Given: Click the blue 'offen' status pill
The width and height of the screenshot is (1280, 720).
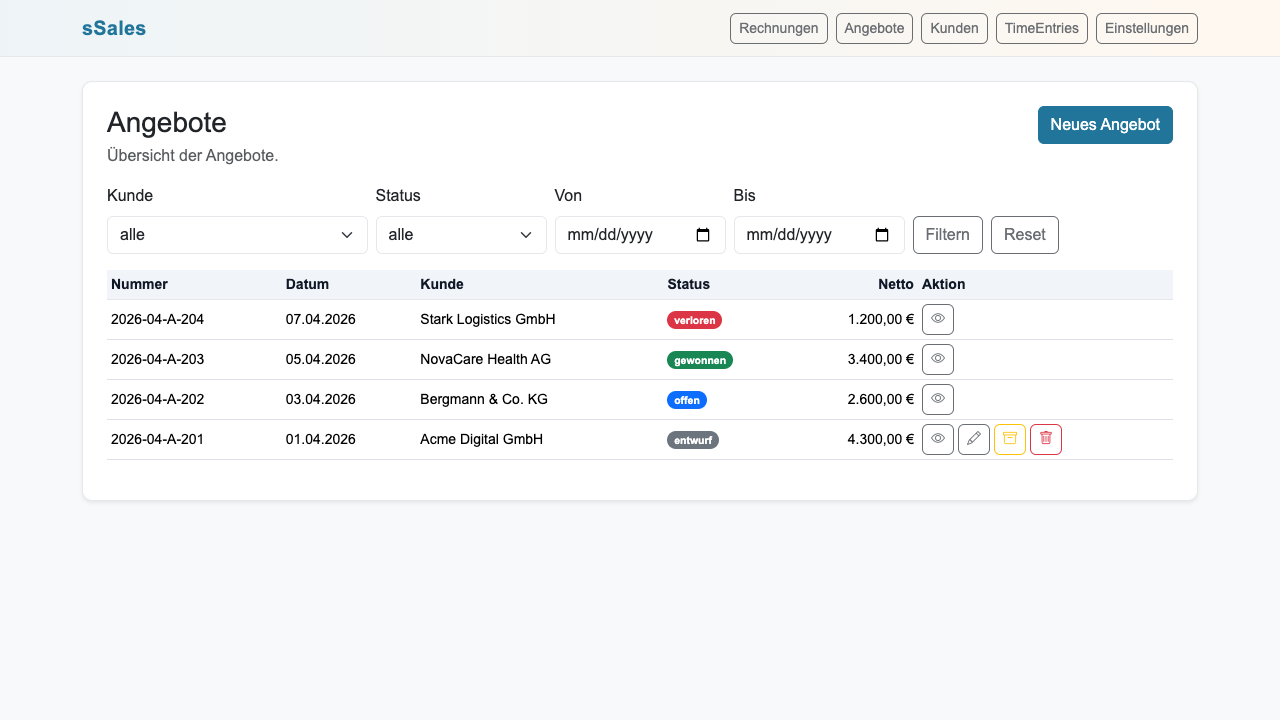Looking at the screenshot, I should point(686,399).
